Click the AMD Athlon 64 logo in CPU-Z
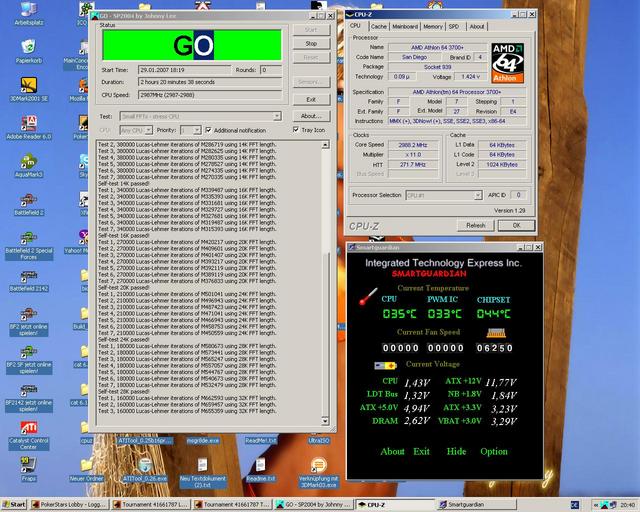The height and width of the screenshot is (512, 640). click(x=507, y=63)
